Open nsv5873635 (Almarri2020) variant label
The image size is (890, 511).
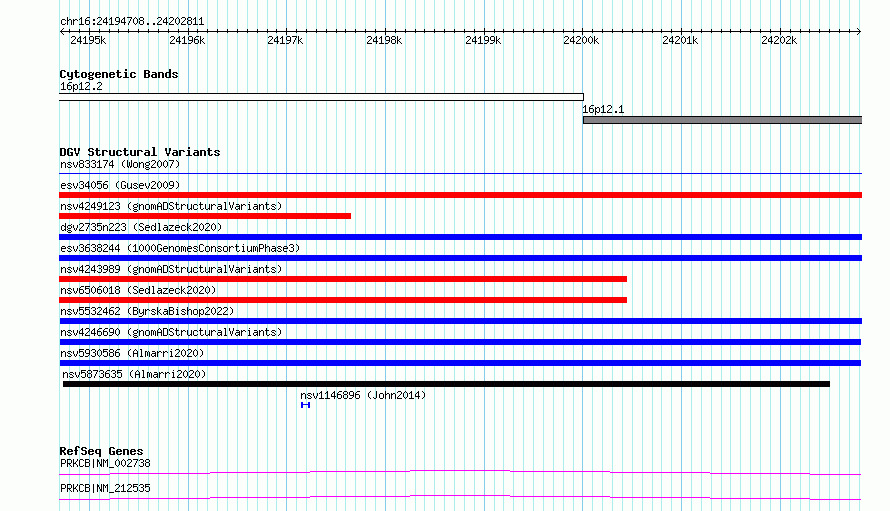(x=134, y=375)
